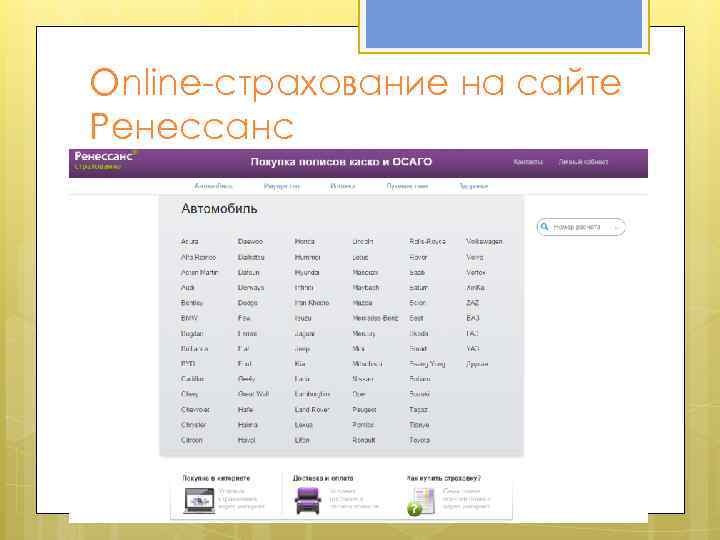Screen dimensions: 720x540
Task: Select the Peugeot brand
Action: pyautogui.click(x=364, y=409)
